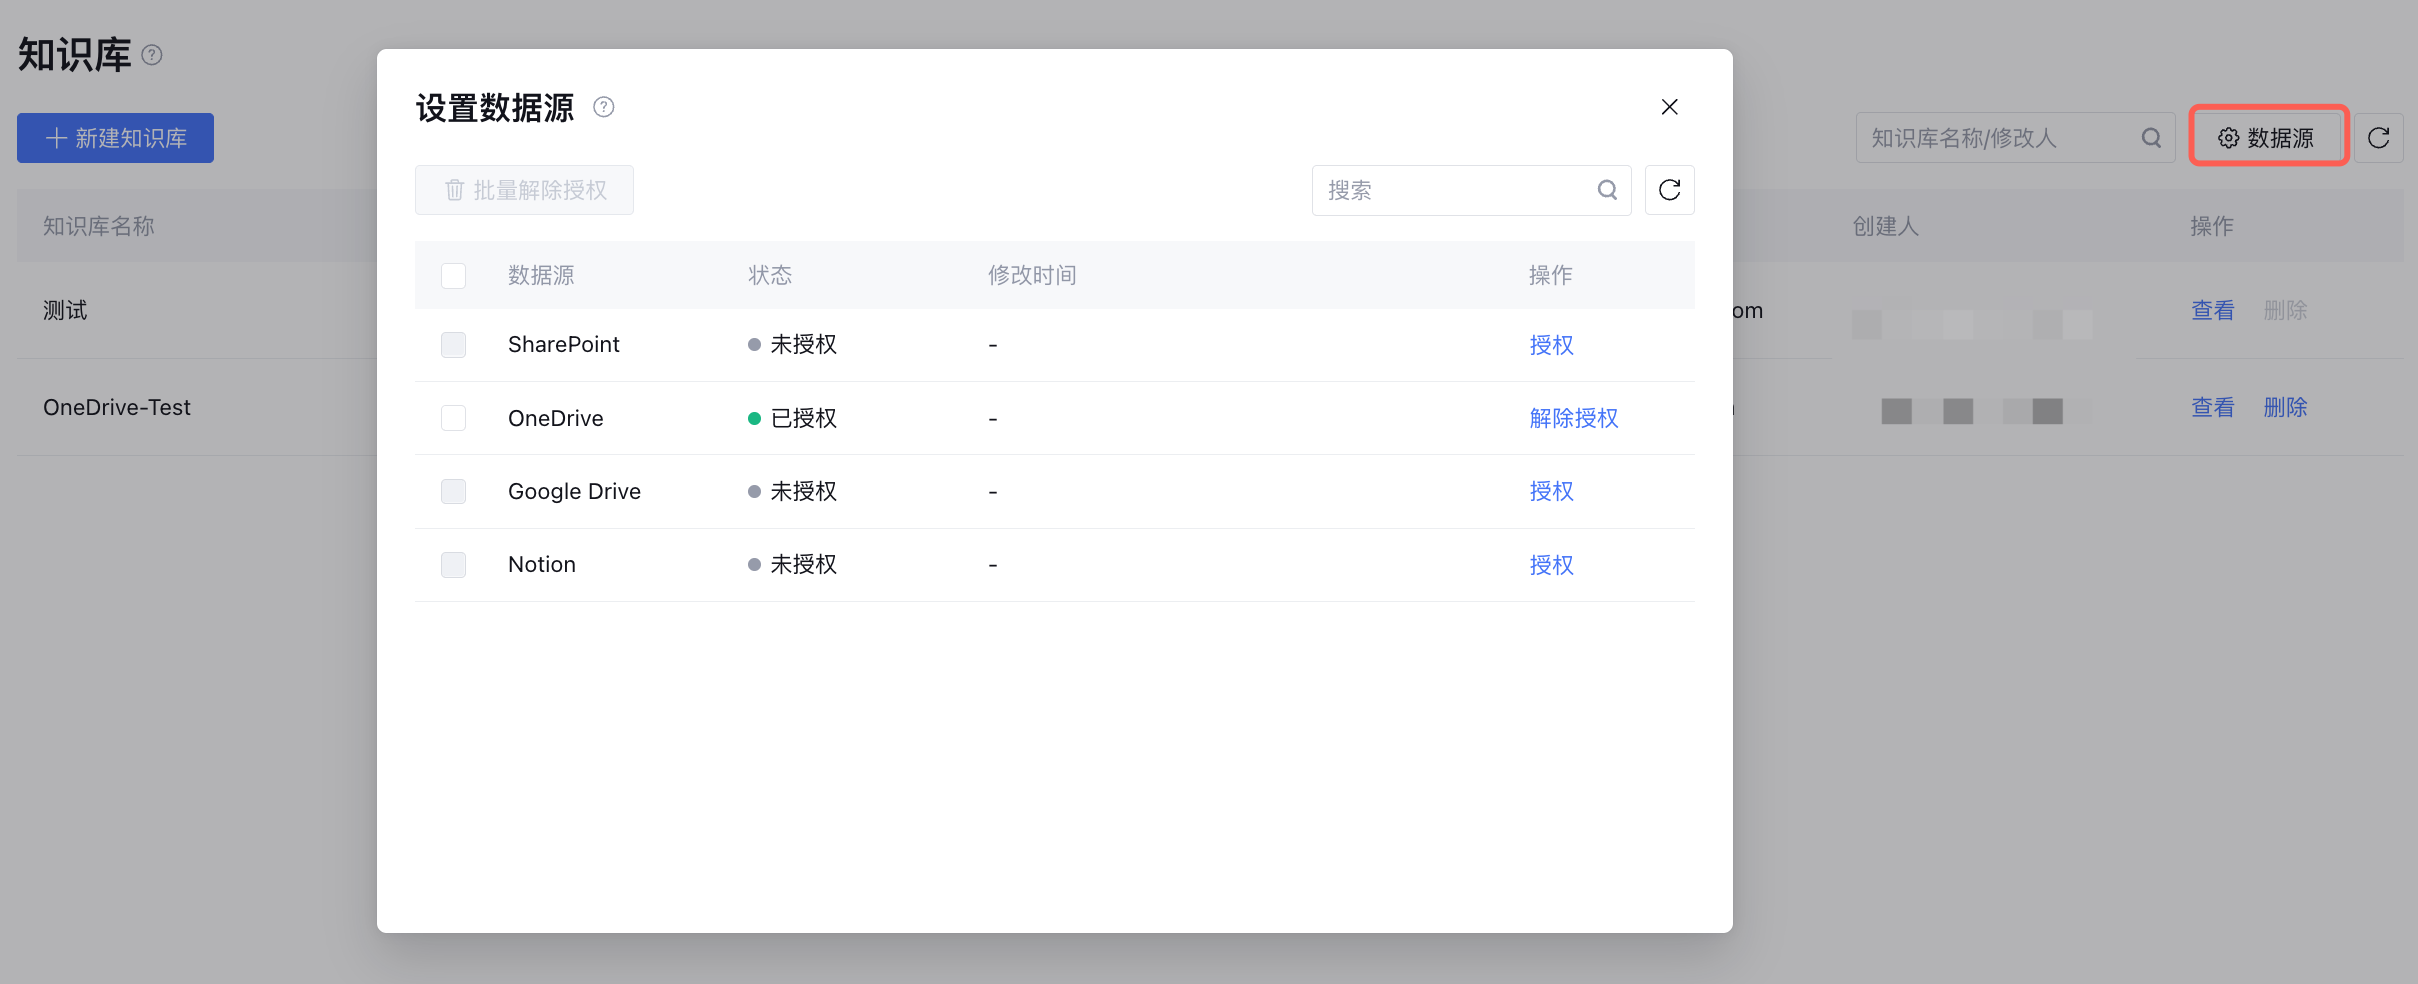The image size is (2418, 984).
Task: Click the help icon beside 设置数据源
Action: pos(604,107)
